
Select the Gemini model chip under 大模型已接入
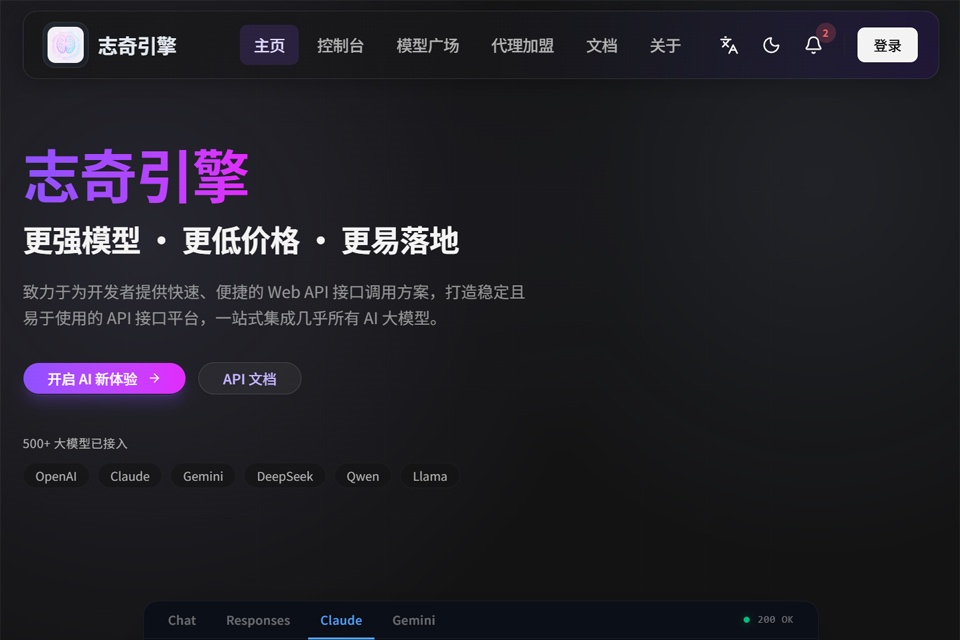203,476
